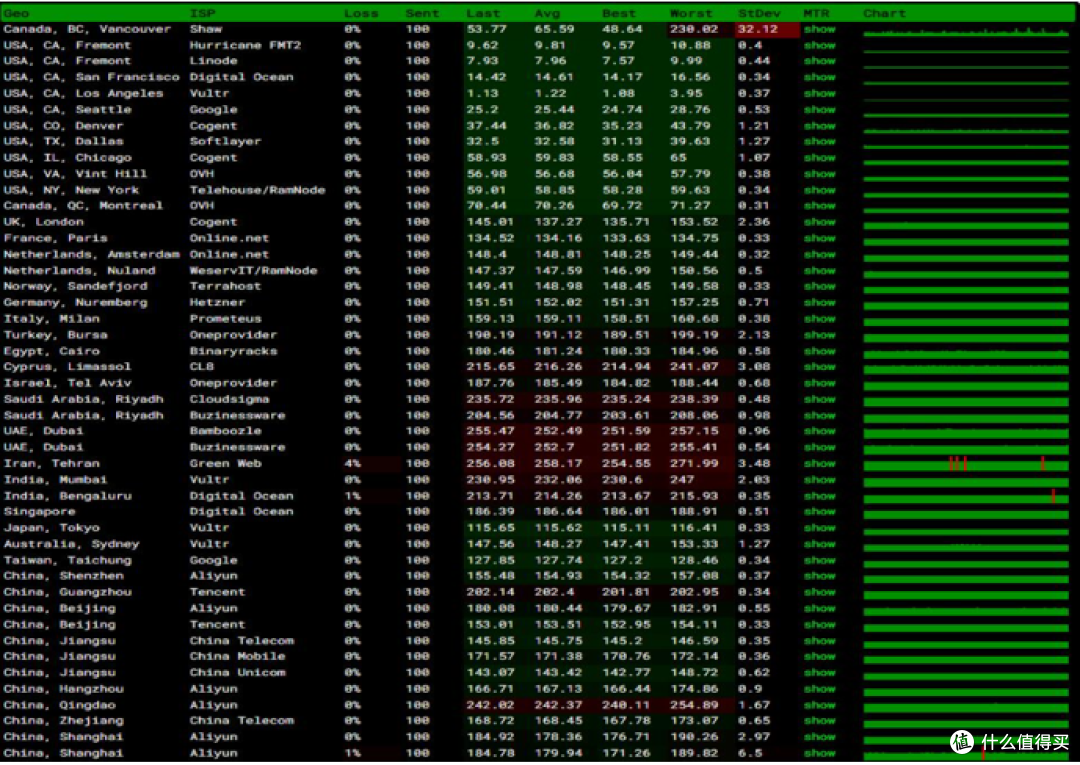Image resolution: width=1080 pixels, height=765 pixels.
Task: Open the show link for Germany, Nuremberg
Action: pyautogui.click(x=820, y=302)
